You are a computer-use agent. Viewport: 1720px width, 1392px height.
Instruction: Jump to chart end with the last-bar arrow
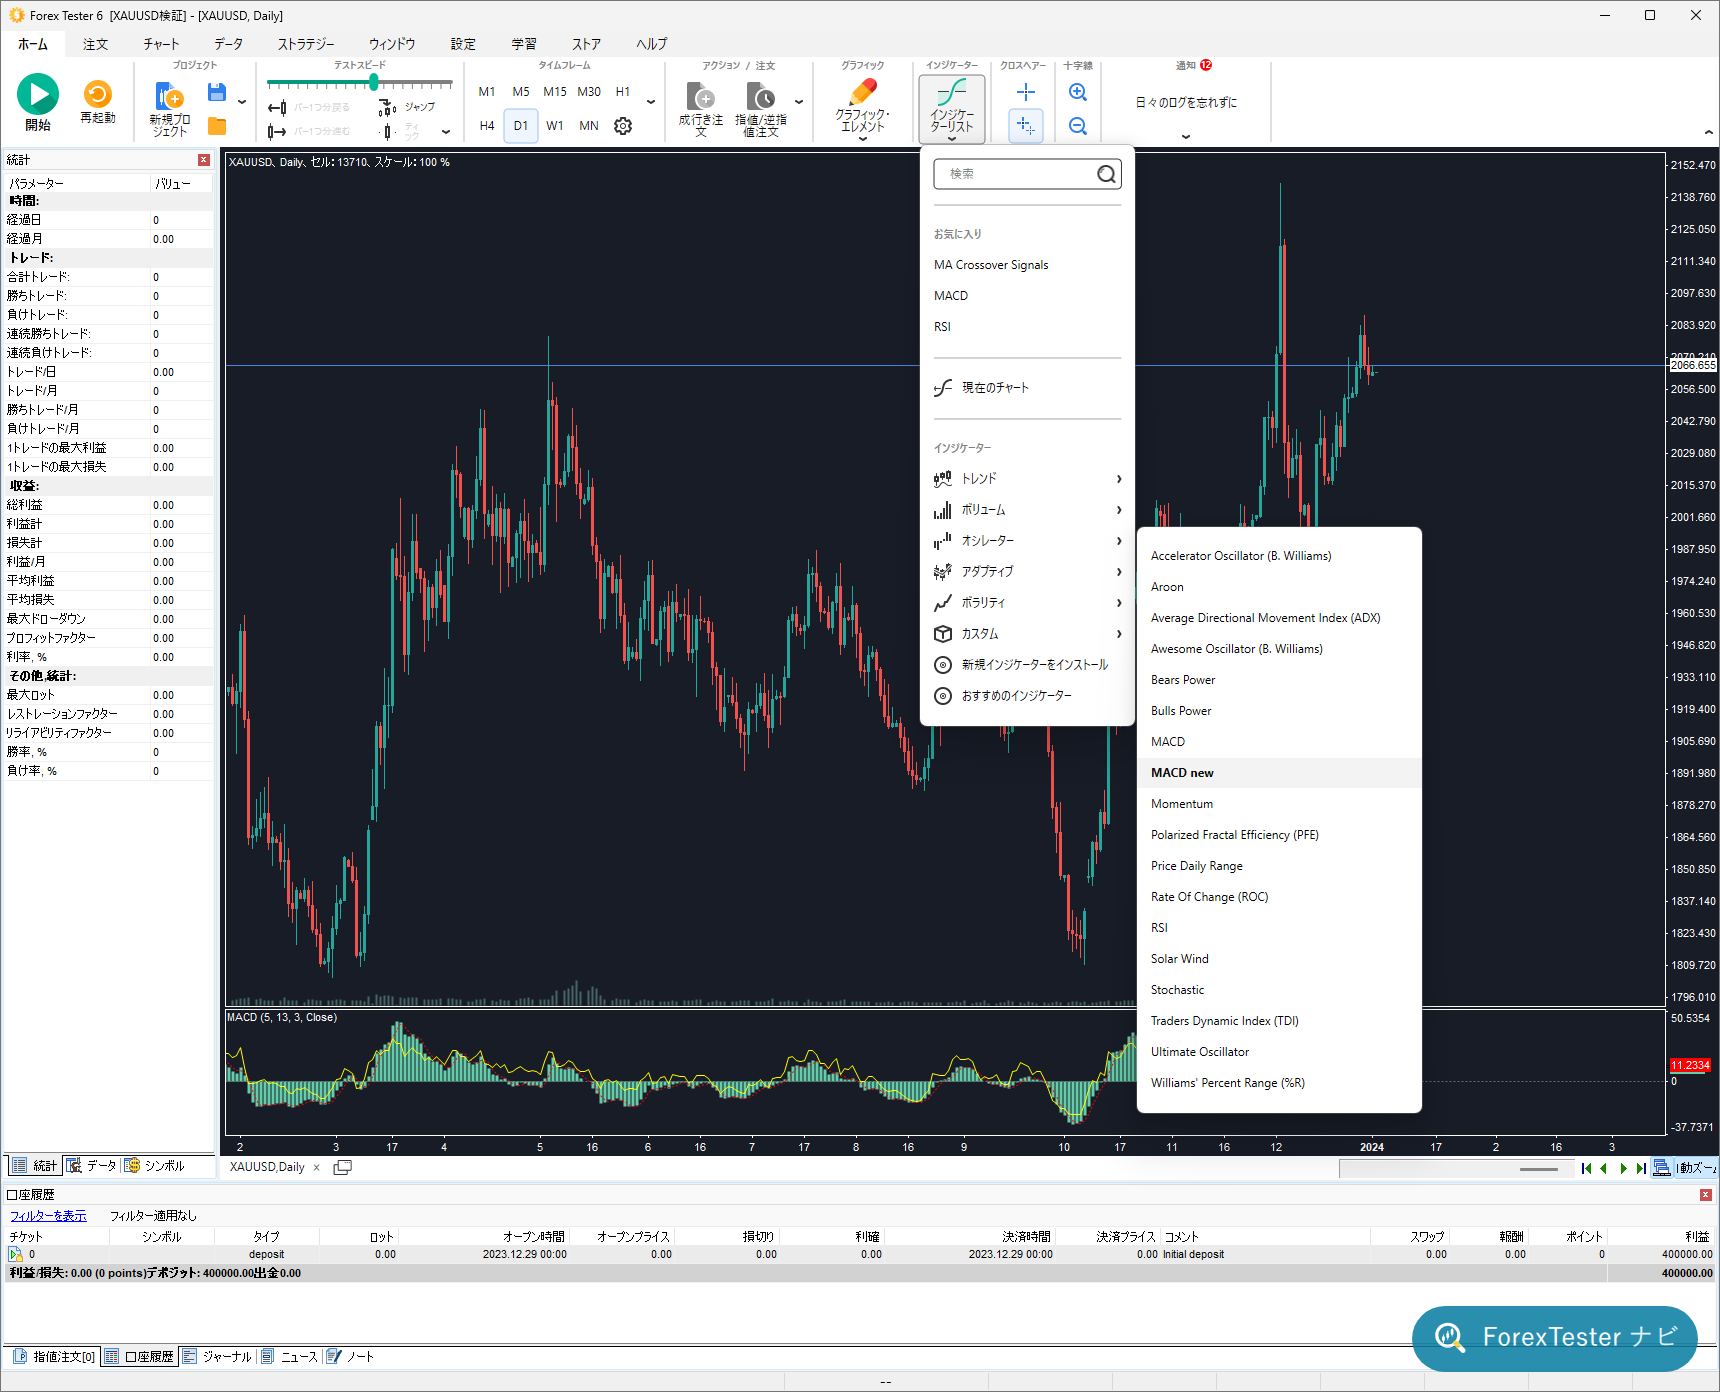pyautogui.click(x=1641, y=1168)
